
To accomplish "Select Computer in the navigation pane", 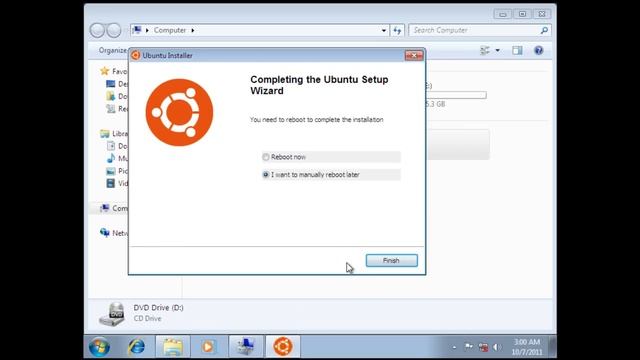I will coord(114,208).
